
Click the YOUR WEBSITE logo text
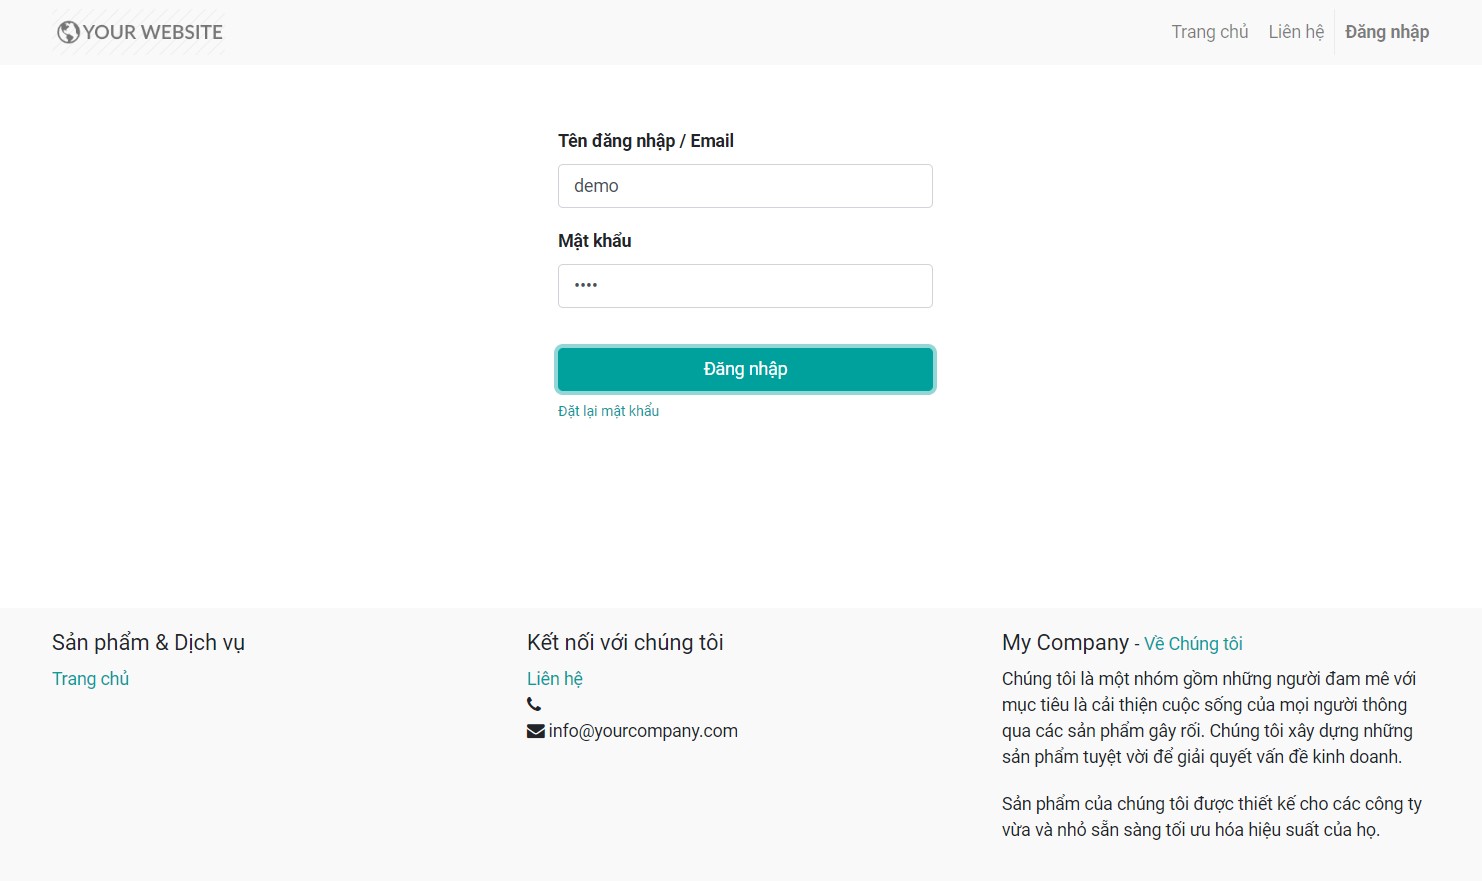153,32
